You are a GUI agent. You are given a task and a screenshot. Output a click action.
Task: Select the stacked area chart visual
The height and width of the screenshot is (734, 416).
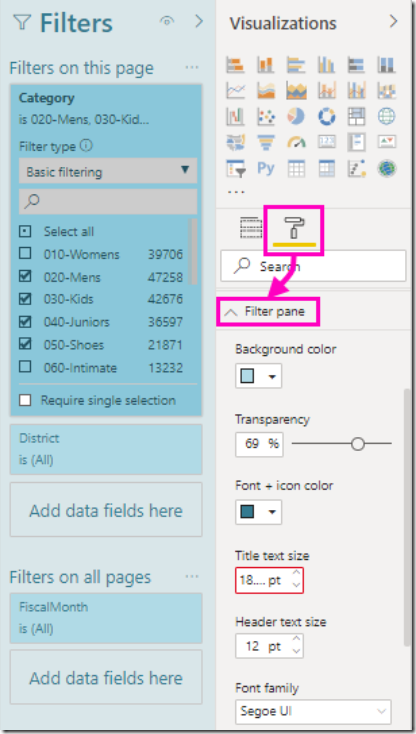click(296, 90)
